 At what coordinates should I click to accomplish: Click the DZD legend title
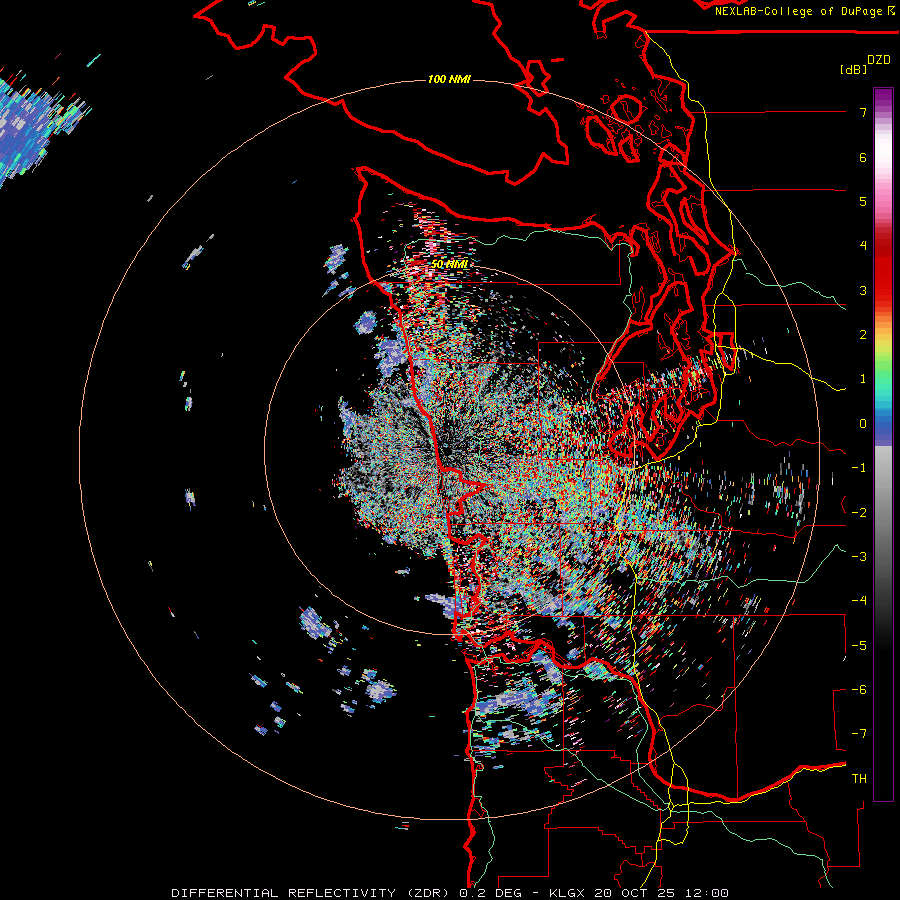[879, 60]
